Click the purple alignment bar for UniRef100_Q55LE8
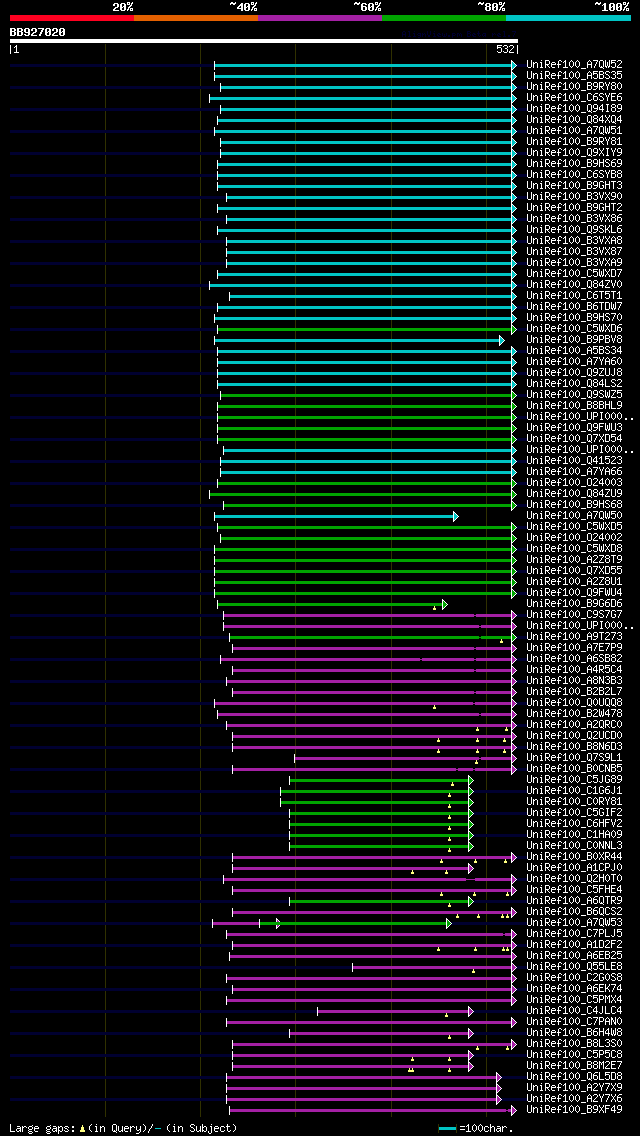The width and height of the screenshot is (640, 1136). pos(434,967)
